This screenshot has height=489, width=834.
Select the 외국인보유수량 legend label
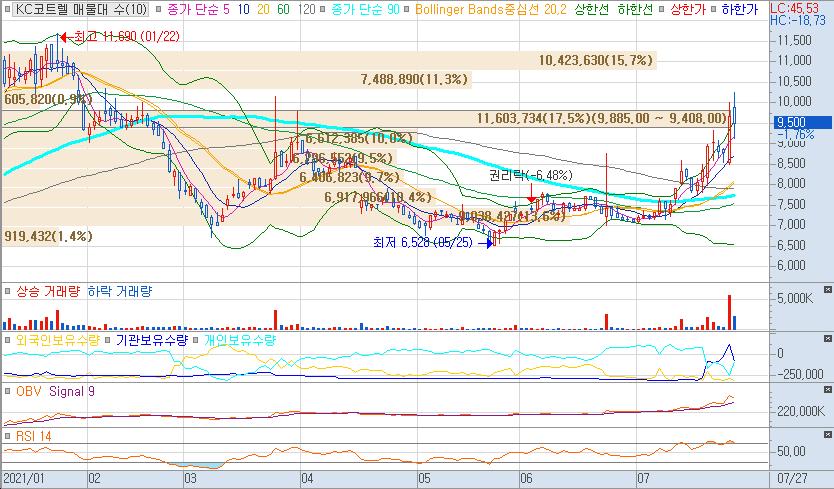57,340
